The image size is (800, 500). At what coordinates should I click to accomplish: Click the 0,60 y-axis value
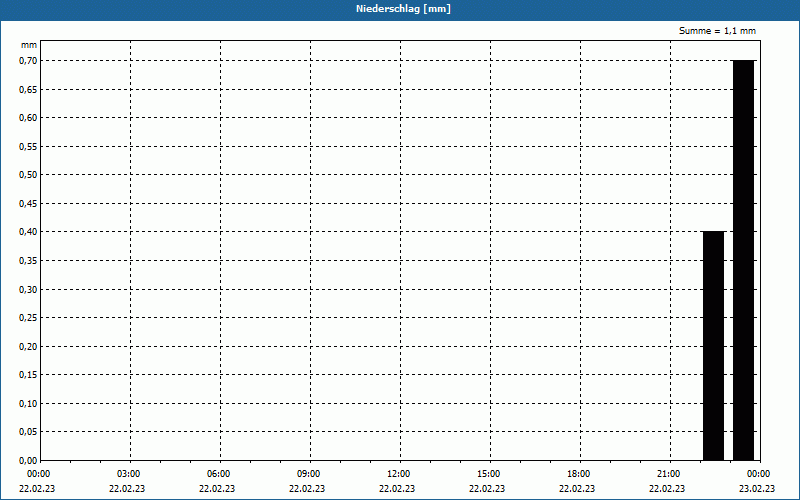(28, 118)
